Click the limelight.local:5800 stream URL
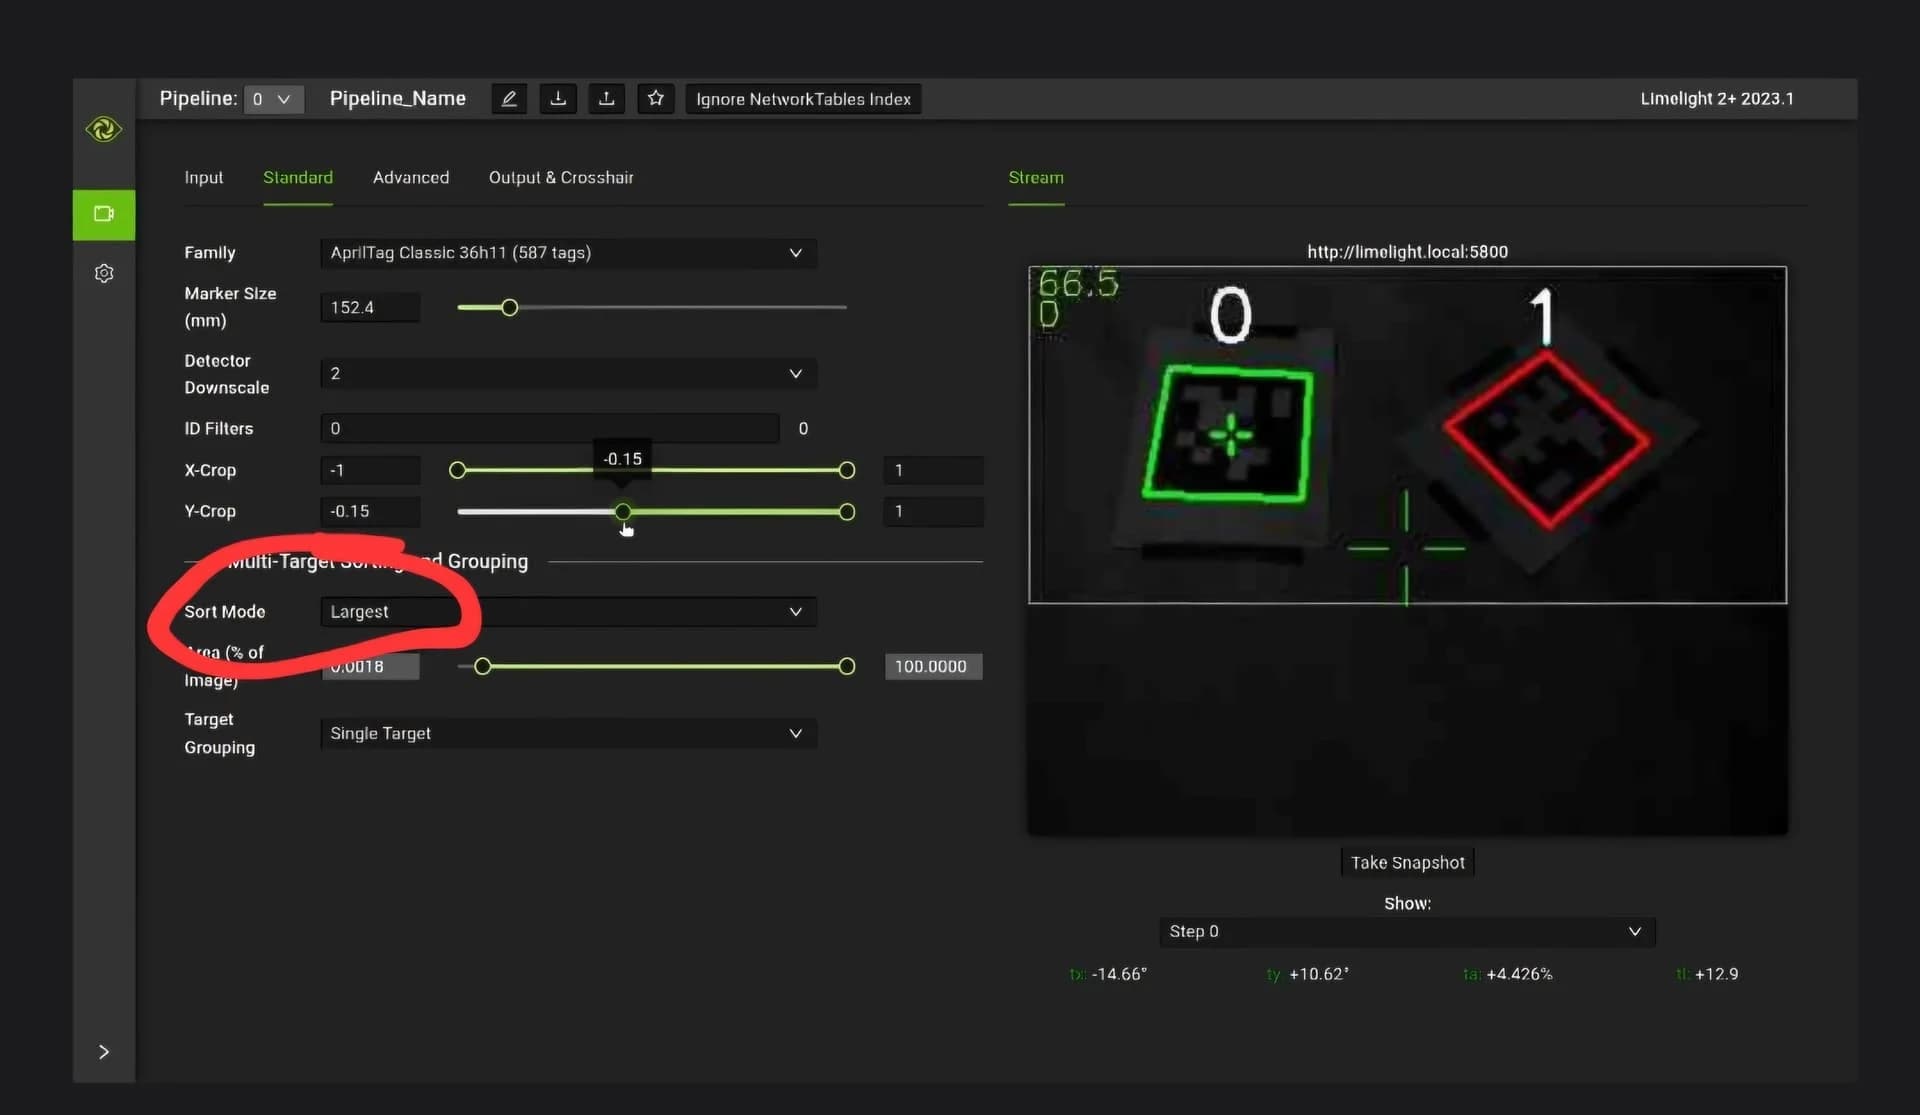 pos(1407,252)
